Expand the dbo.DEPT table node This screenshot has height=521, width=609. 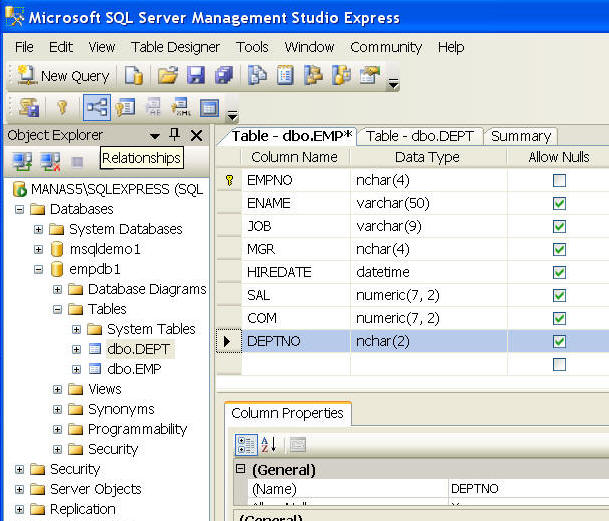click(x=77, y=349)
